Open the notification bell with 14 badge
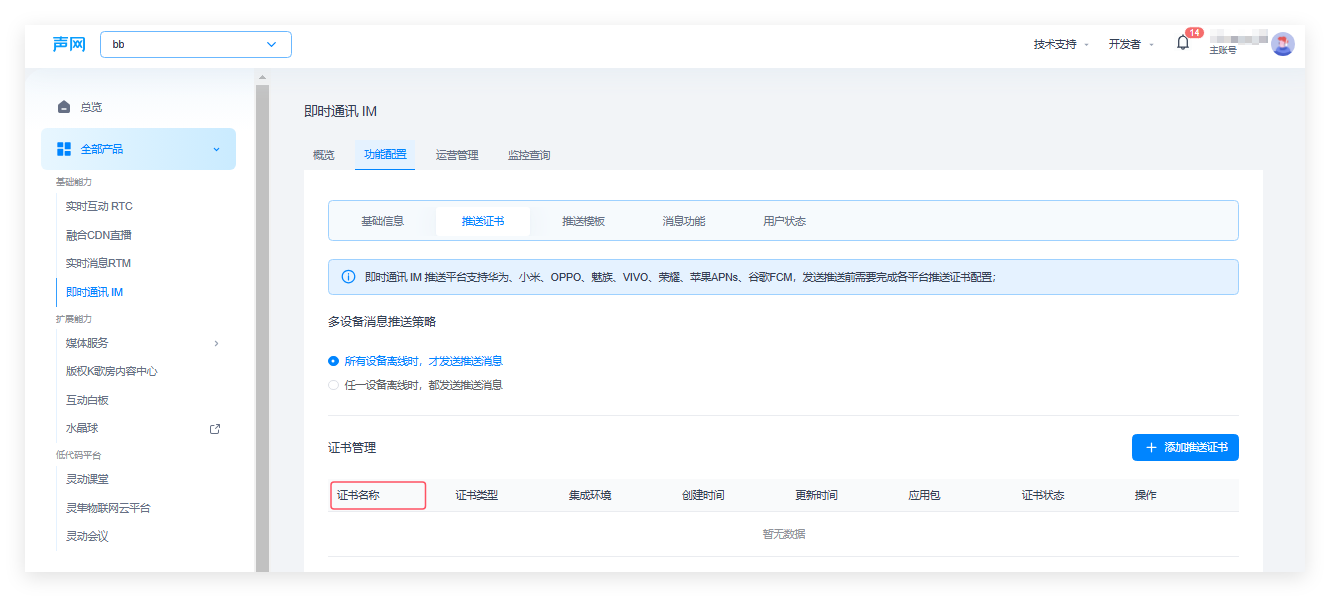 point(1183,43)
